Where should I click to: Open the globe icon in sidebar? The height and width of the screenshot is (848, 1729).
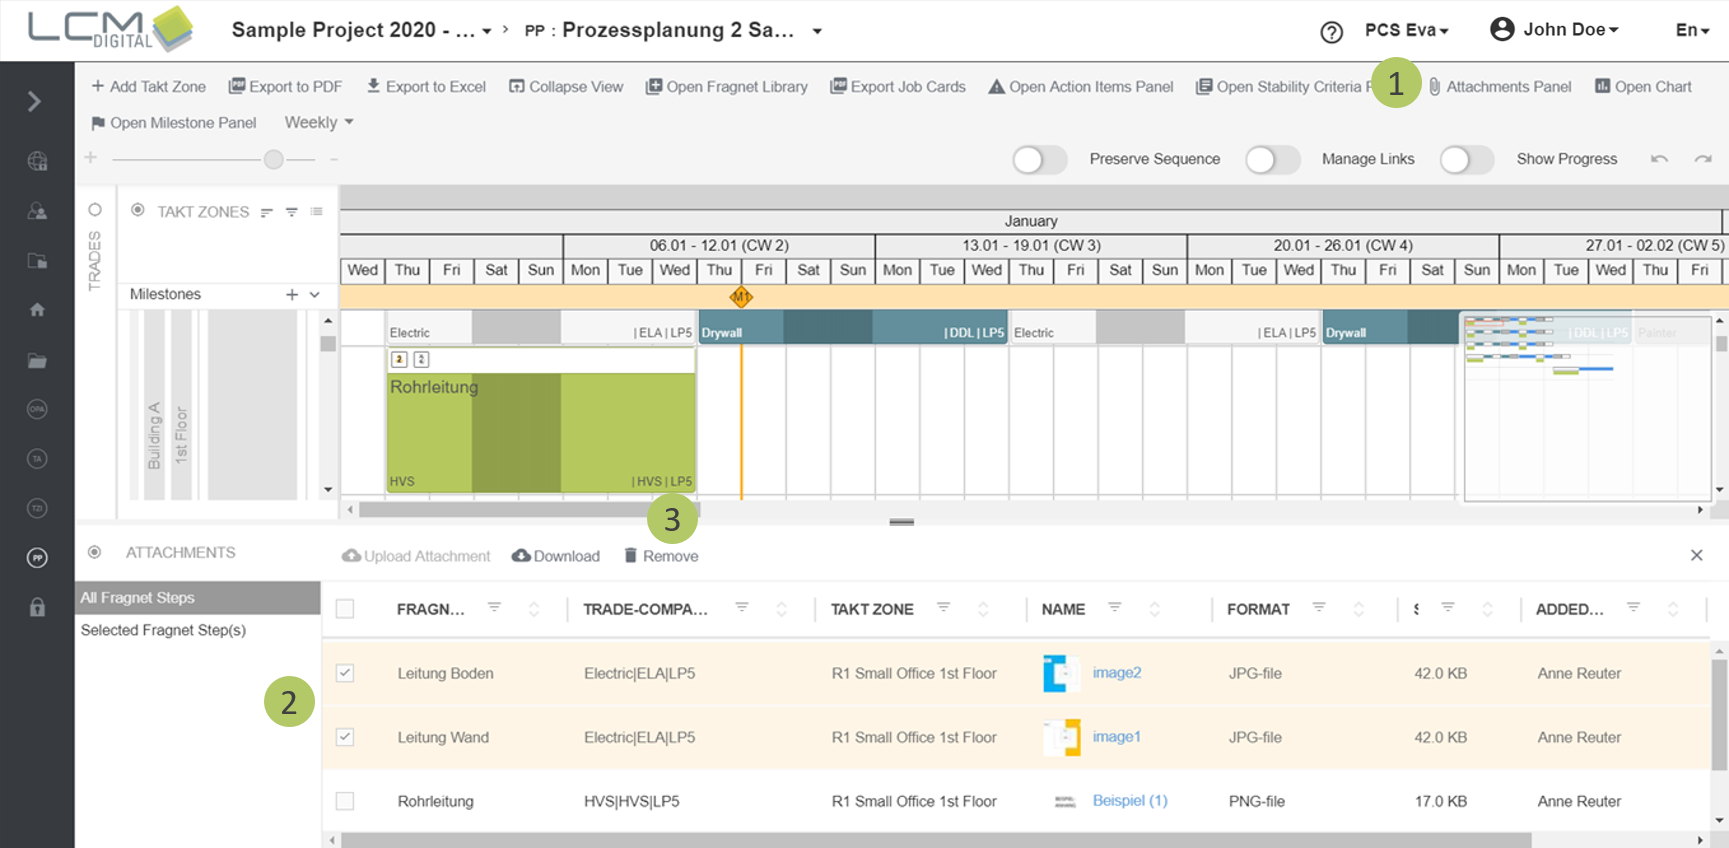pos(37,161)
